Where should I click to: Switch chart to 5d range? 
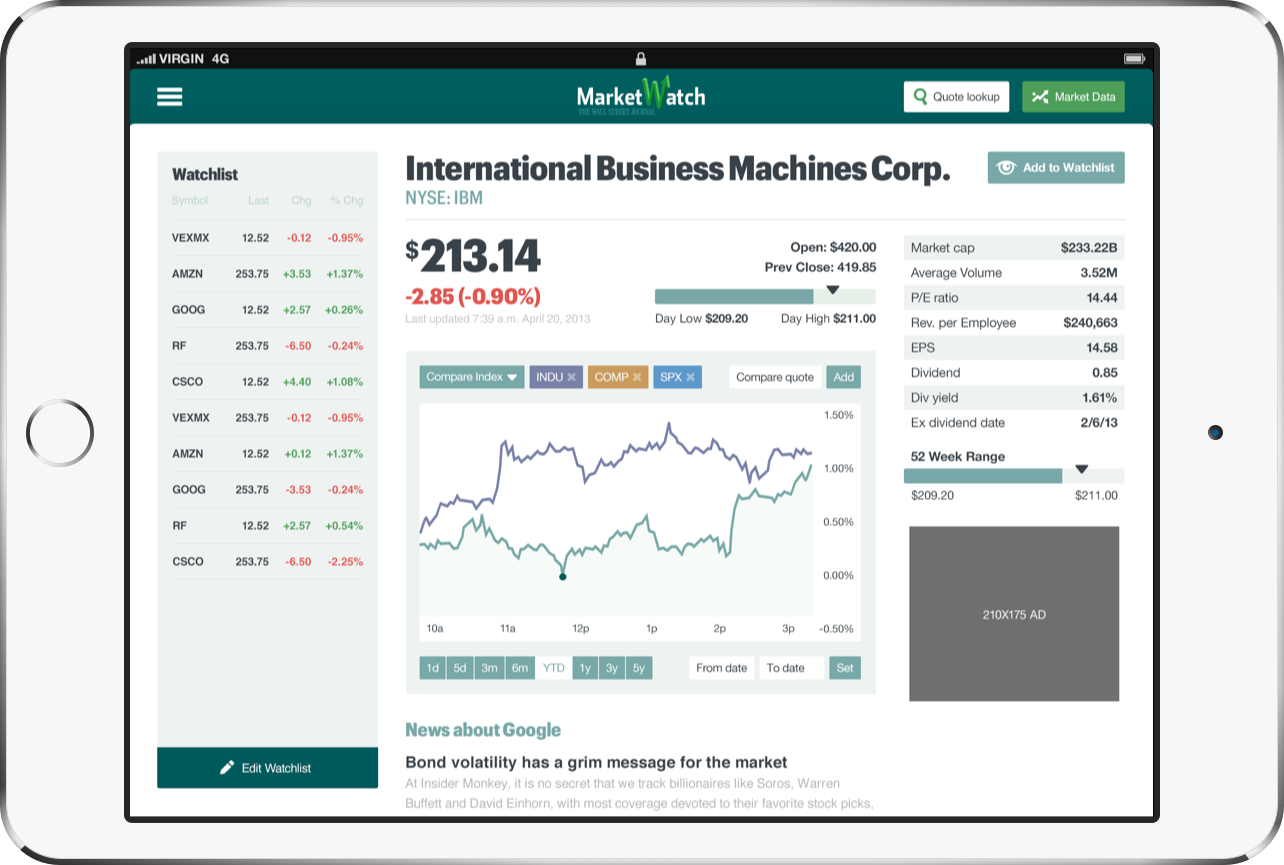(x=460, y=668)
